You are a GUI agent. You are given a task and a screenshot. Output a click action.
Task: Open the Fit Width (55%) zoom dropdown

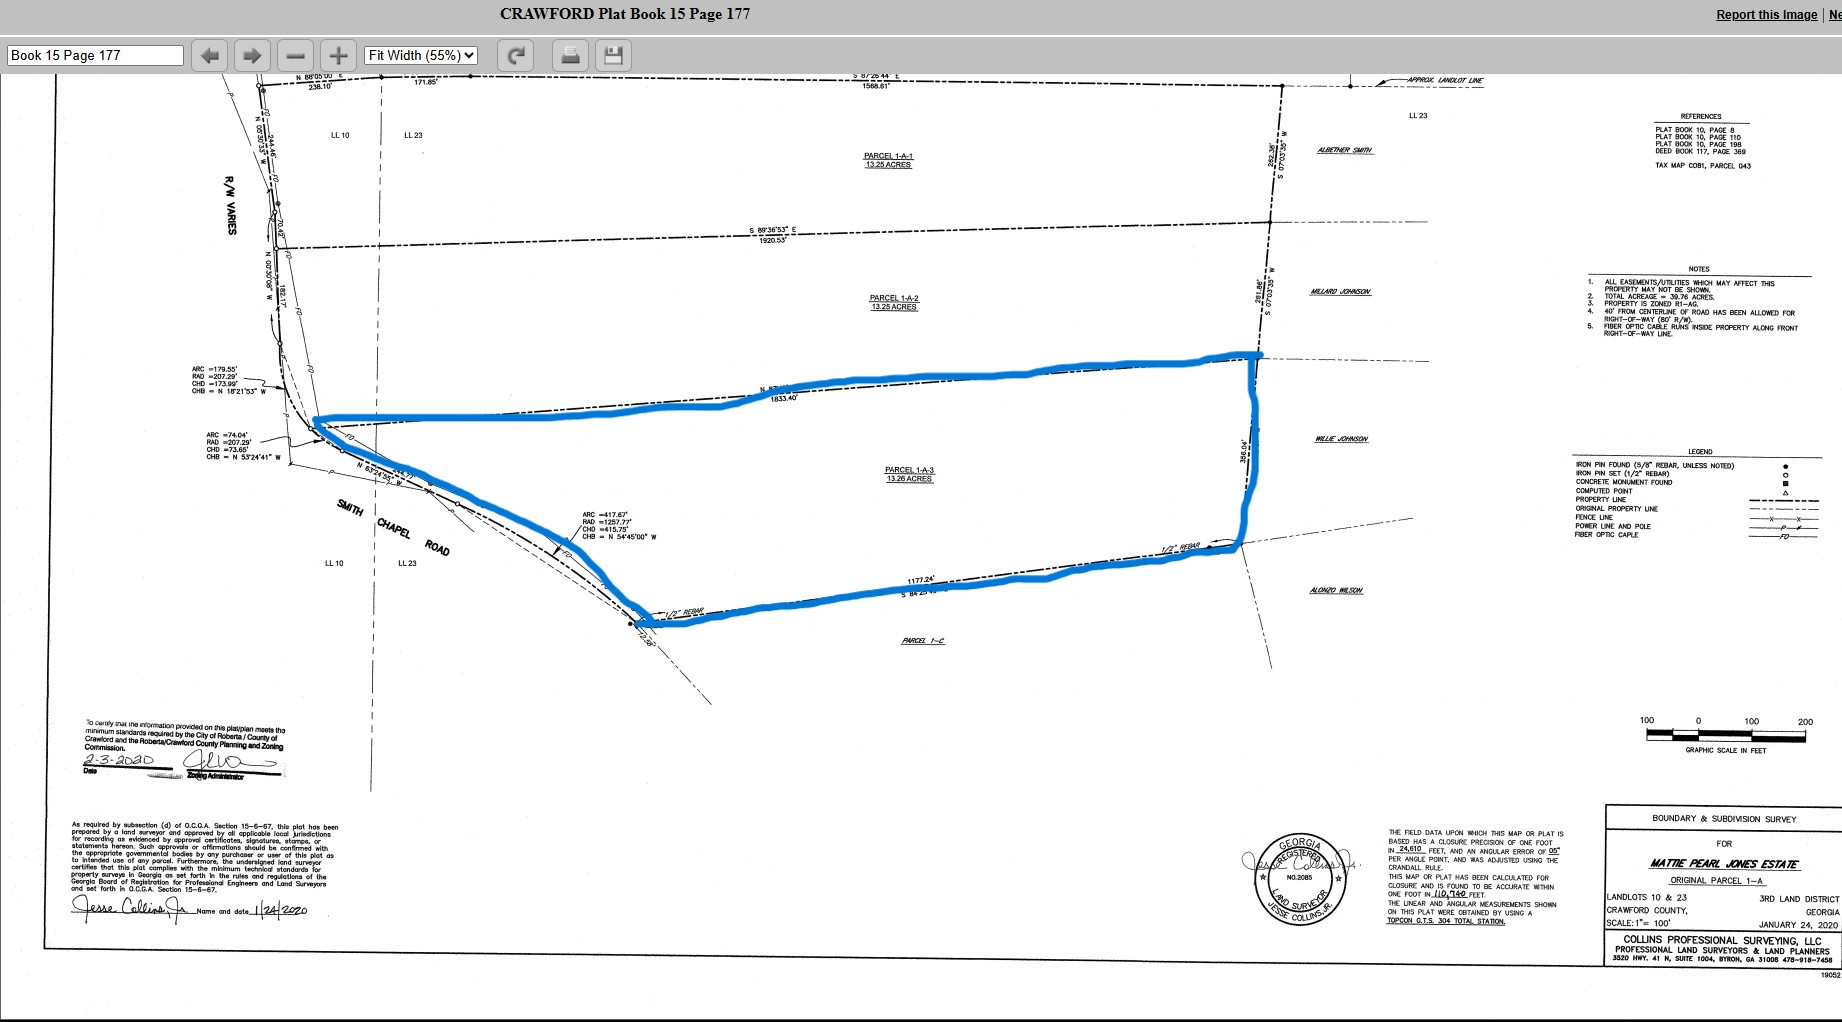[x=421, y=56]
